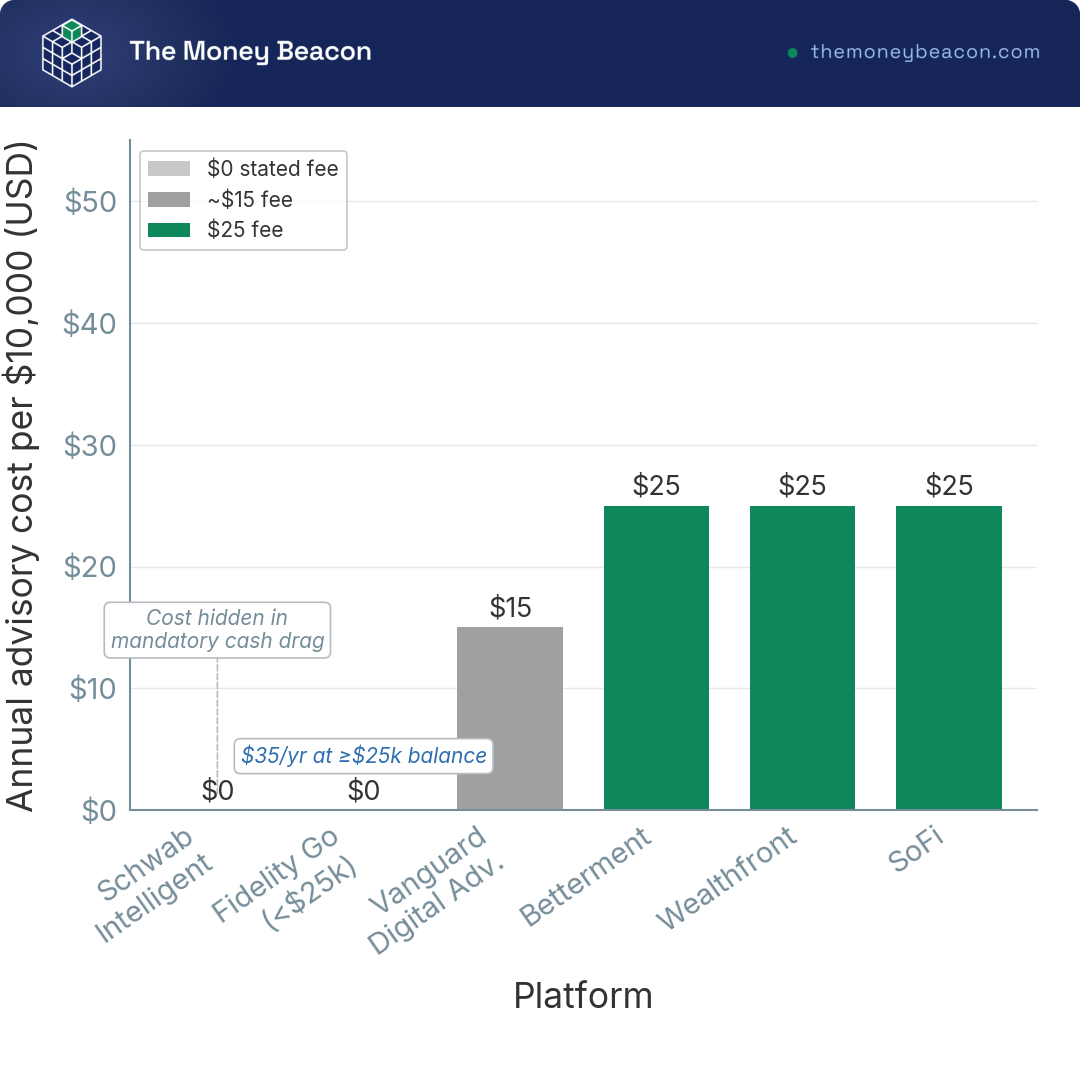Click the gray Vanguard Digital Adv. bar
Image resolution: width=1080 pixels, height=1080 pixels.
pos(510,718)
